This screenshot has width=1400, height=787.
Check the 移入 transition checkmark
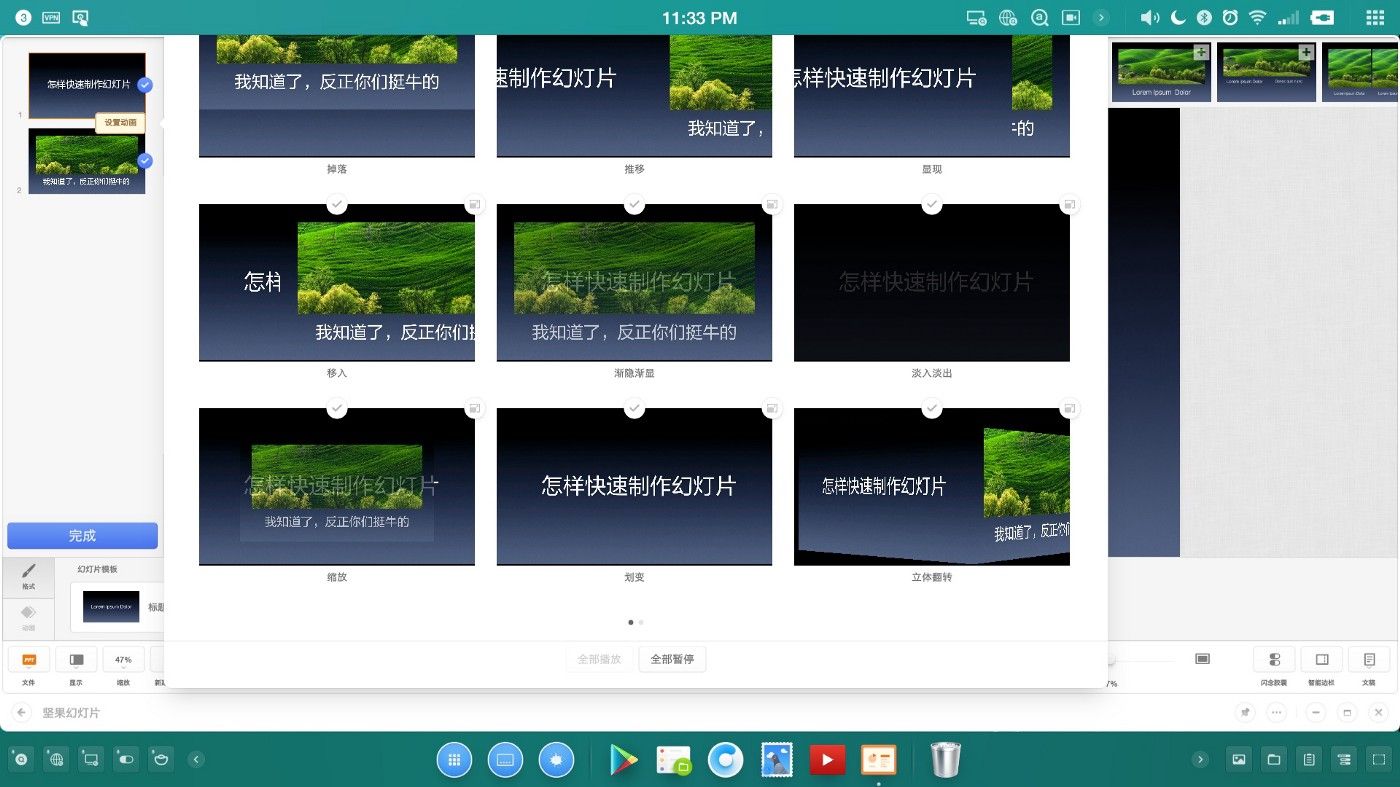(x=337, y=204)
